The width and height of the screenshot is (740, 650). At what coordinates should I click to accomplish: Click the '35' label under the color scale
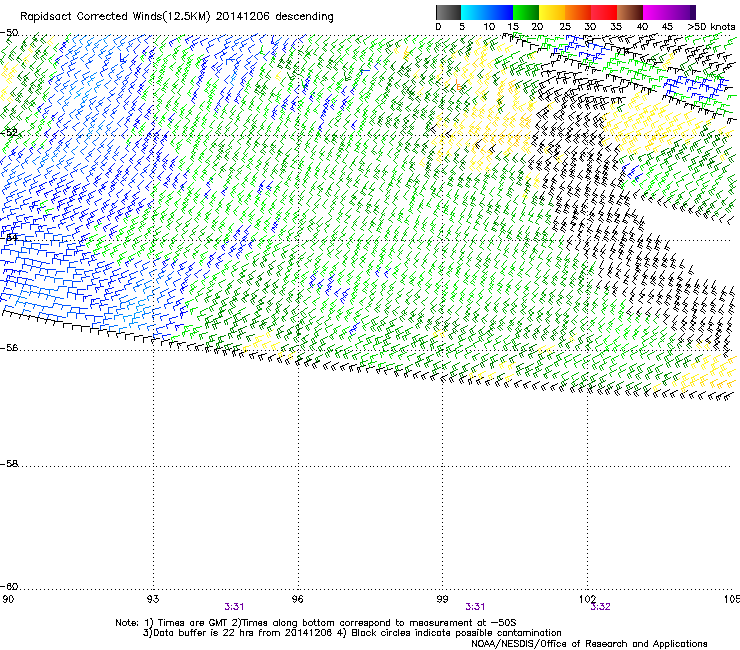(616, 27)
